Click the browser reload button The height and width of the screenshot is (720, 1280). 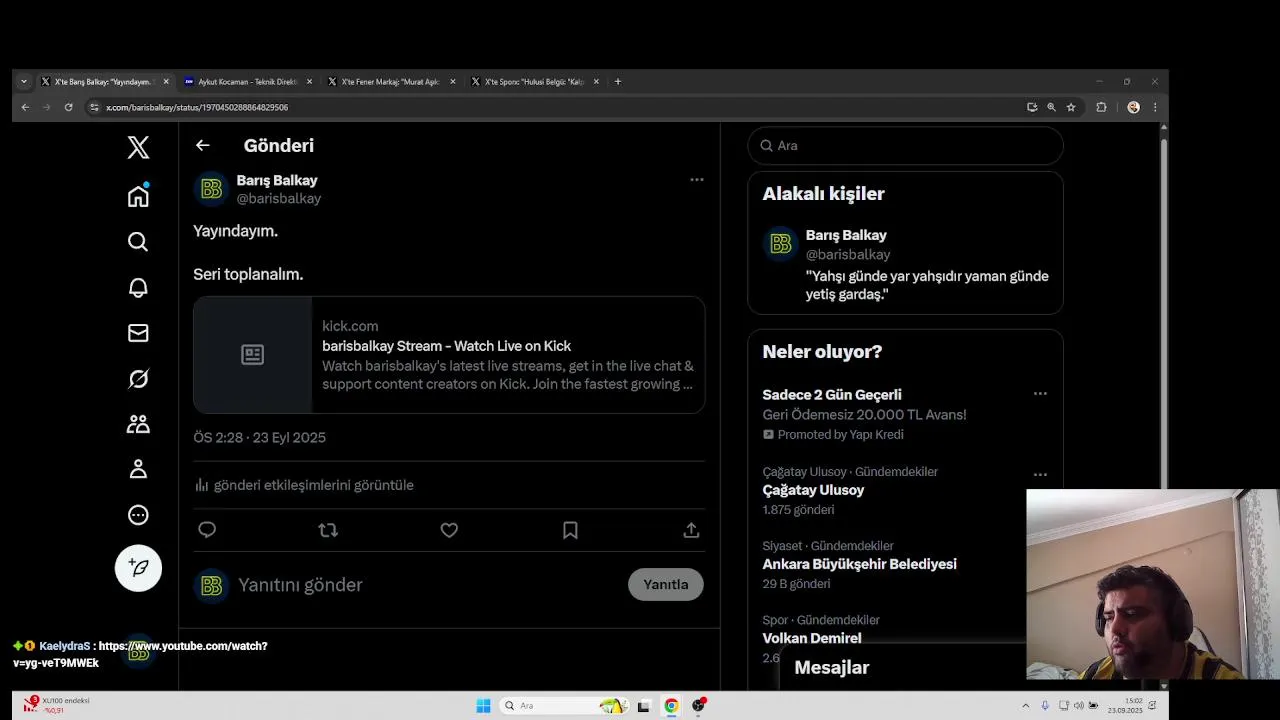(68, 107)
